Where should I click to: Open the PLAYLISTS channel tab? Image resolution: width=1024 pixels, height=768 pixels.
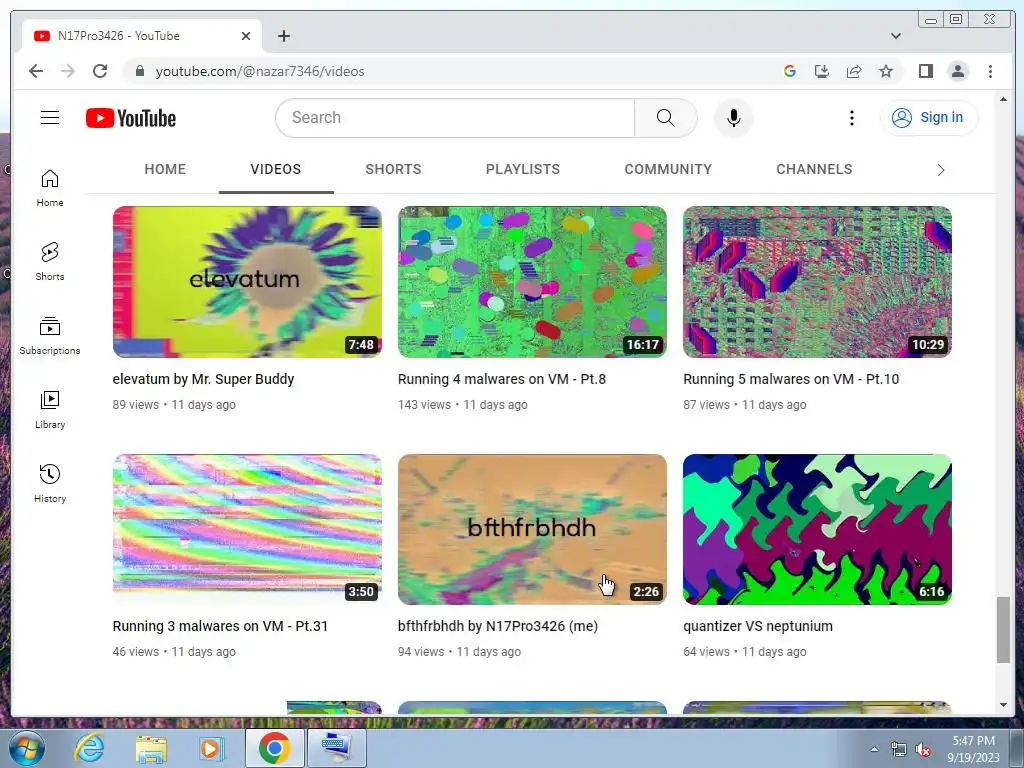pyautogui.click(x=522, y=169)
